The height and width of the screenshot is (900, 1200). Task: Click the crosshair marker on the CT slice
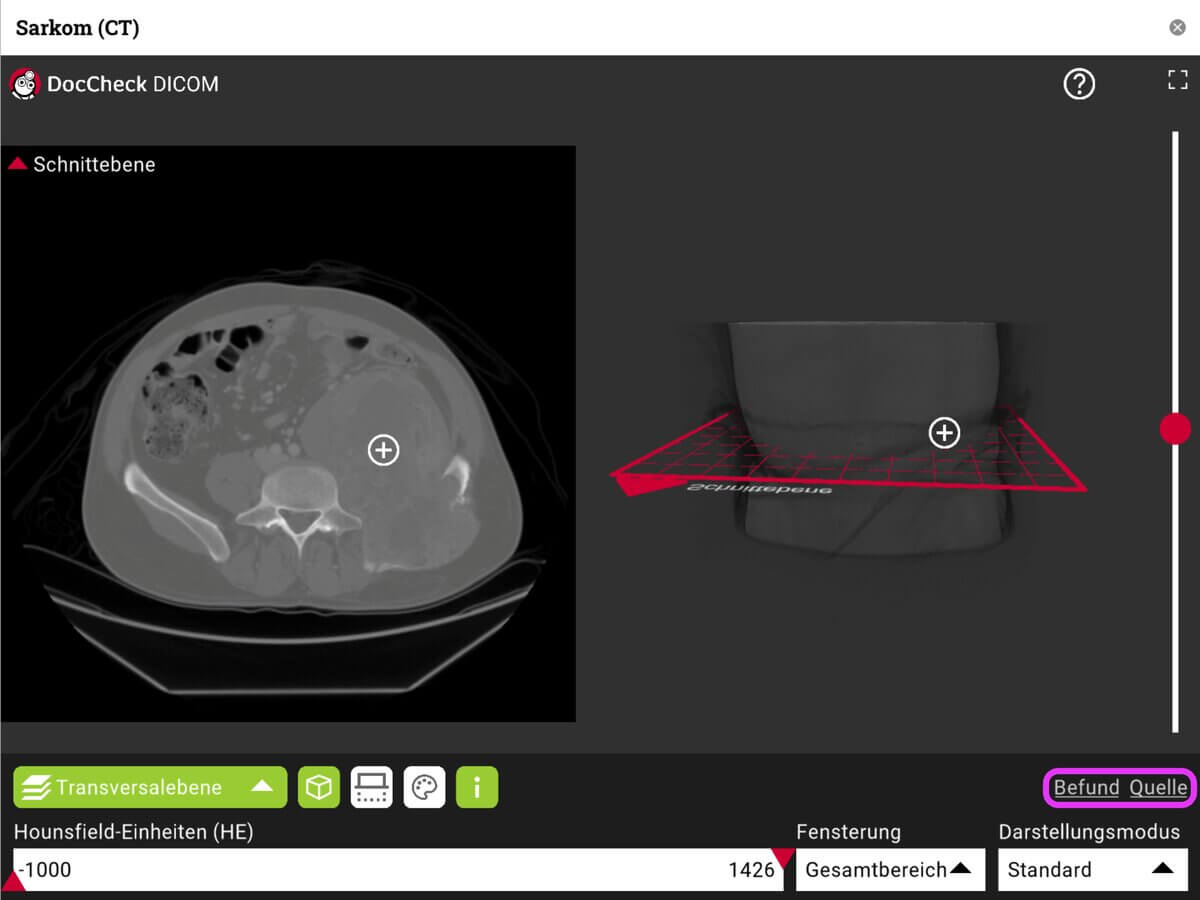383,451
